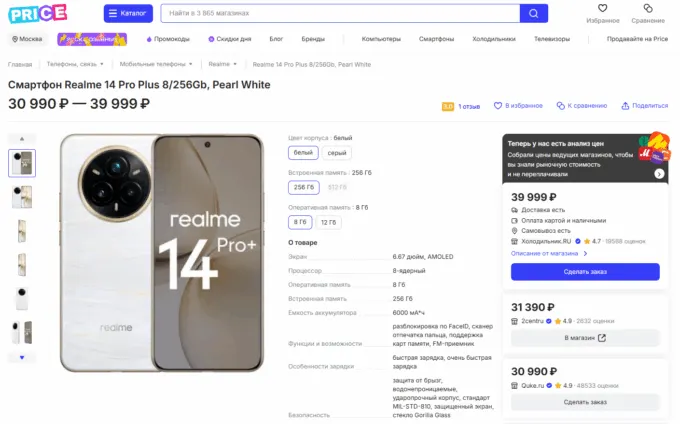Go to the Промокоды menu item
Viewport: 680px width, 424px height.
[x=168, y=39]
